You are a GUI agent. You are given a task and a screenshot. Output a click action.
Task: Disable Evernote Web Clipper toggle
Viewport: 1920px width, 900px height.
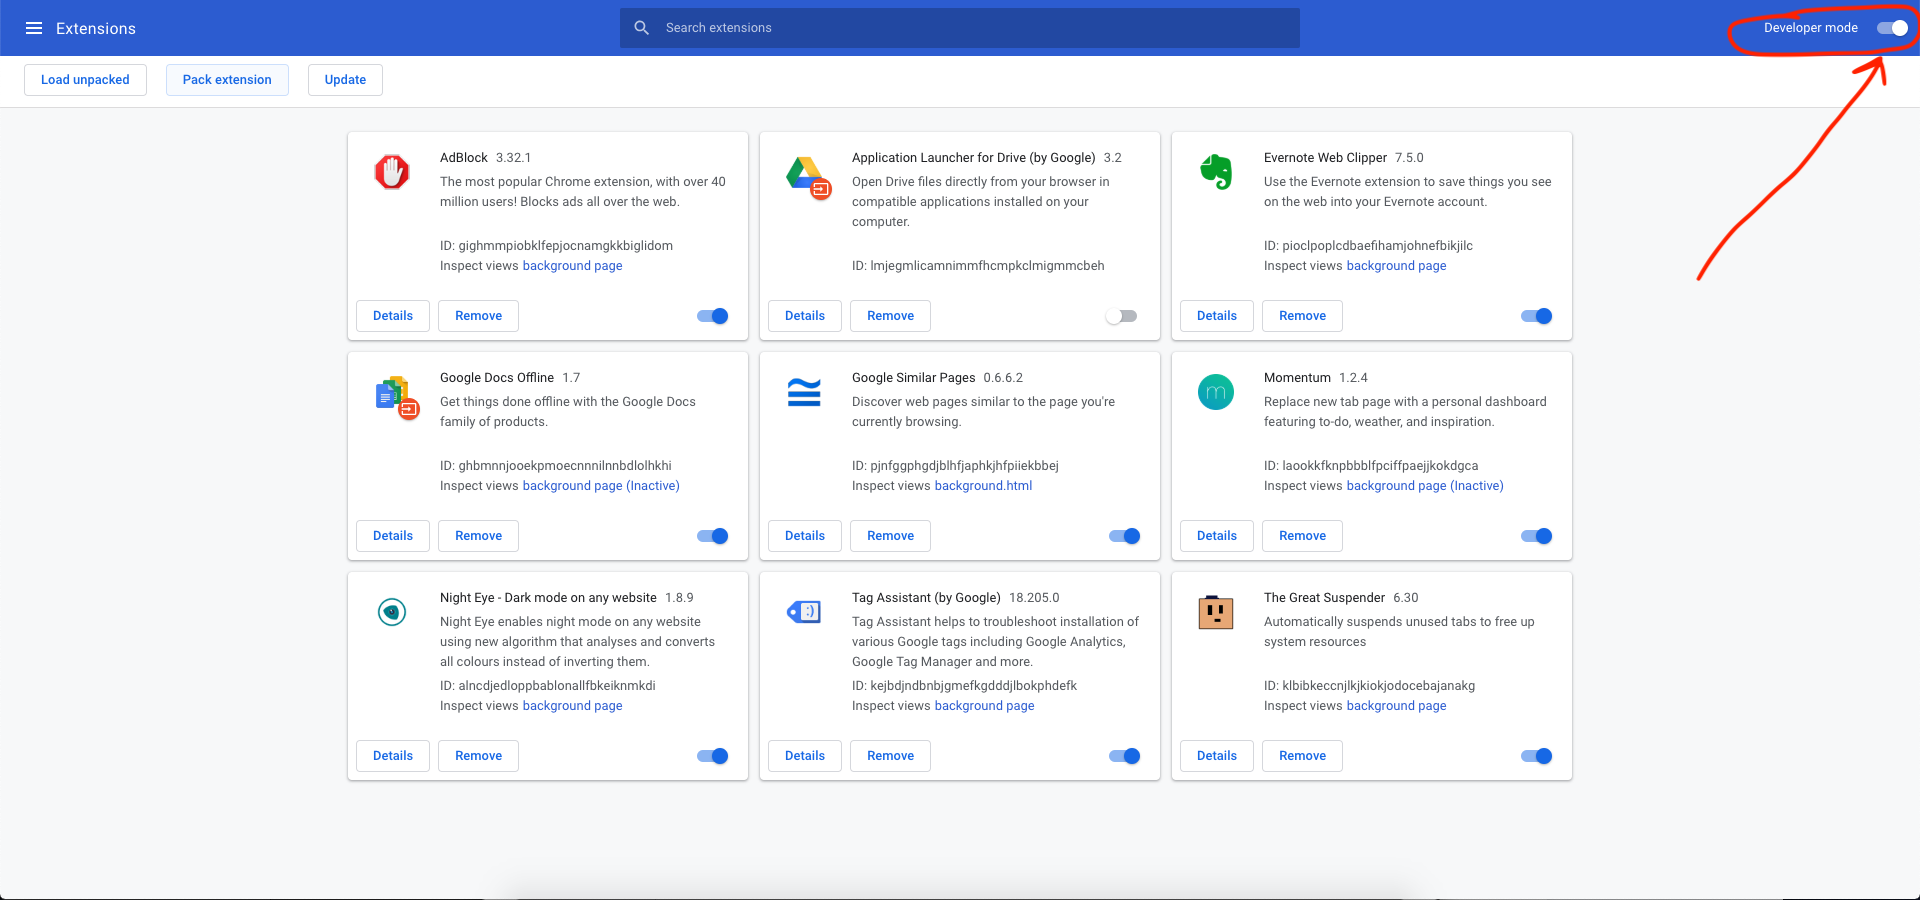(1537, 316)
